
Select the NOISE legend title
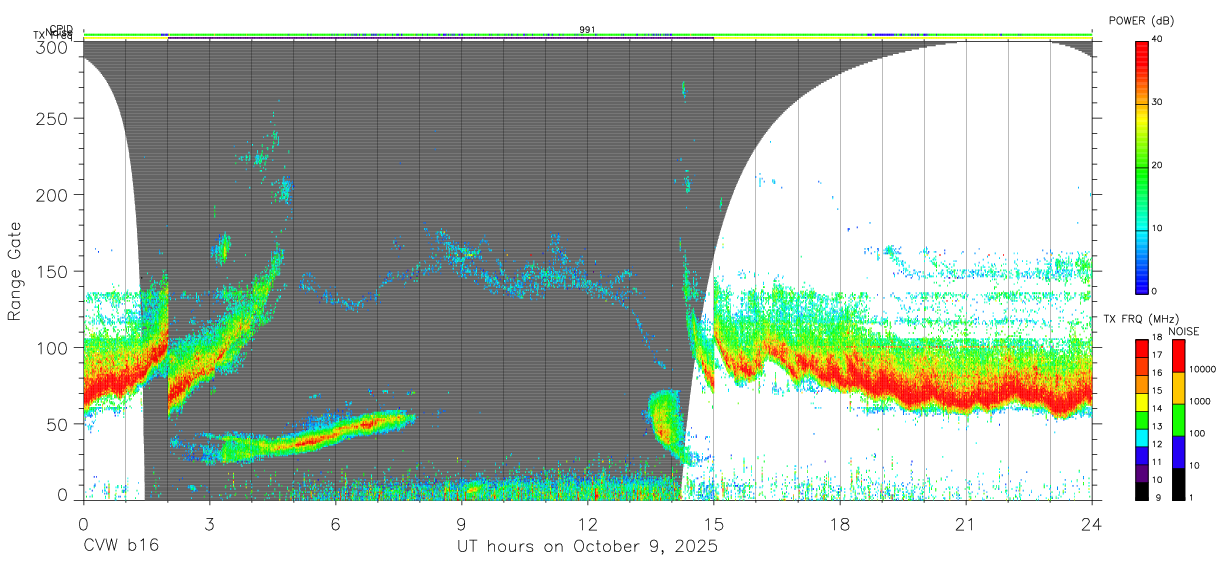coord(1186,331)
